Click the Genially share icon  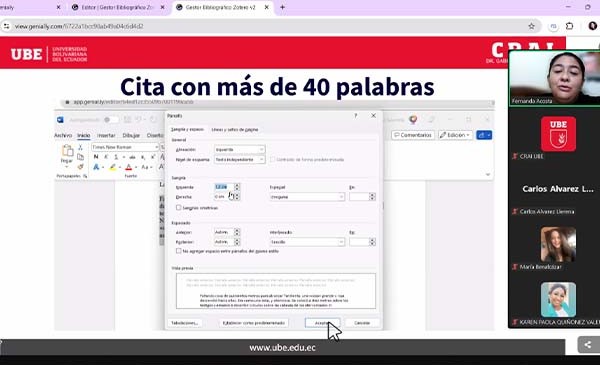(x=587, y=345)
